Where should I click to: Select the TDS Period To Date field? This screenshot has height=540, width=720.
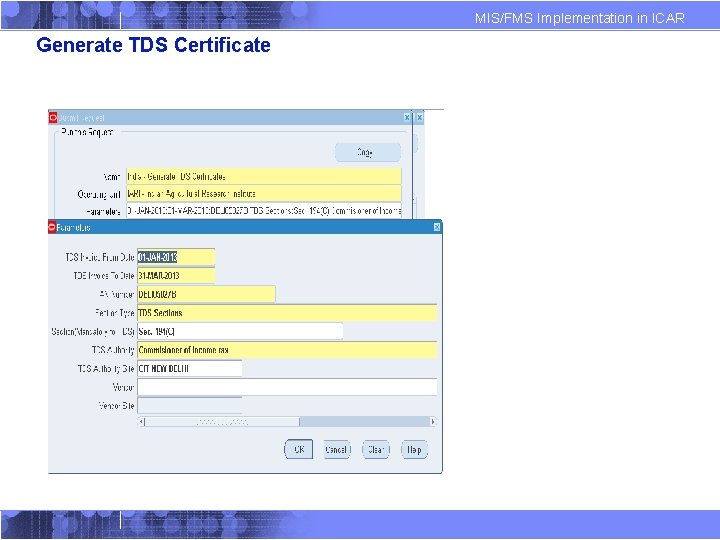[176, 276]
